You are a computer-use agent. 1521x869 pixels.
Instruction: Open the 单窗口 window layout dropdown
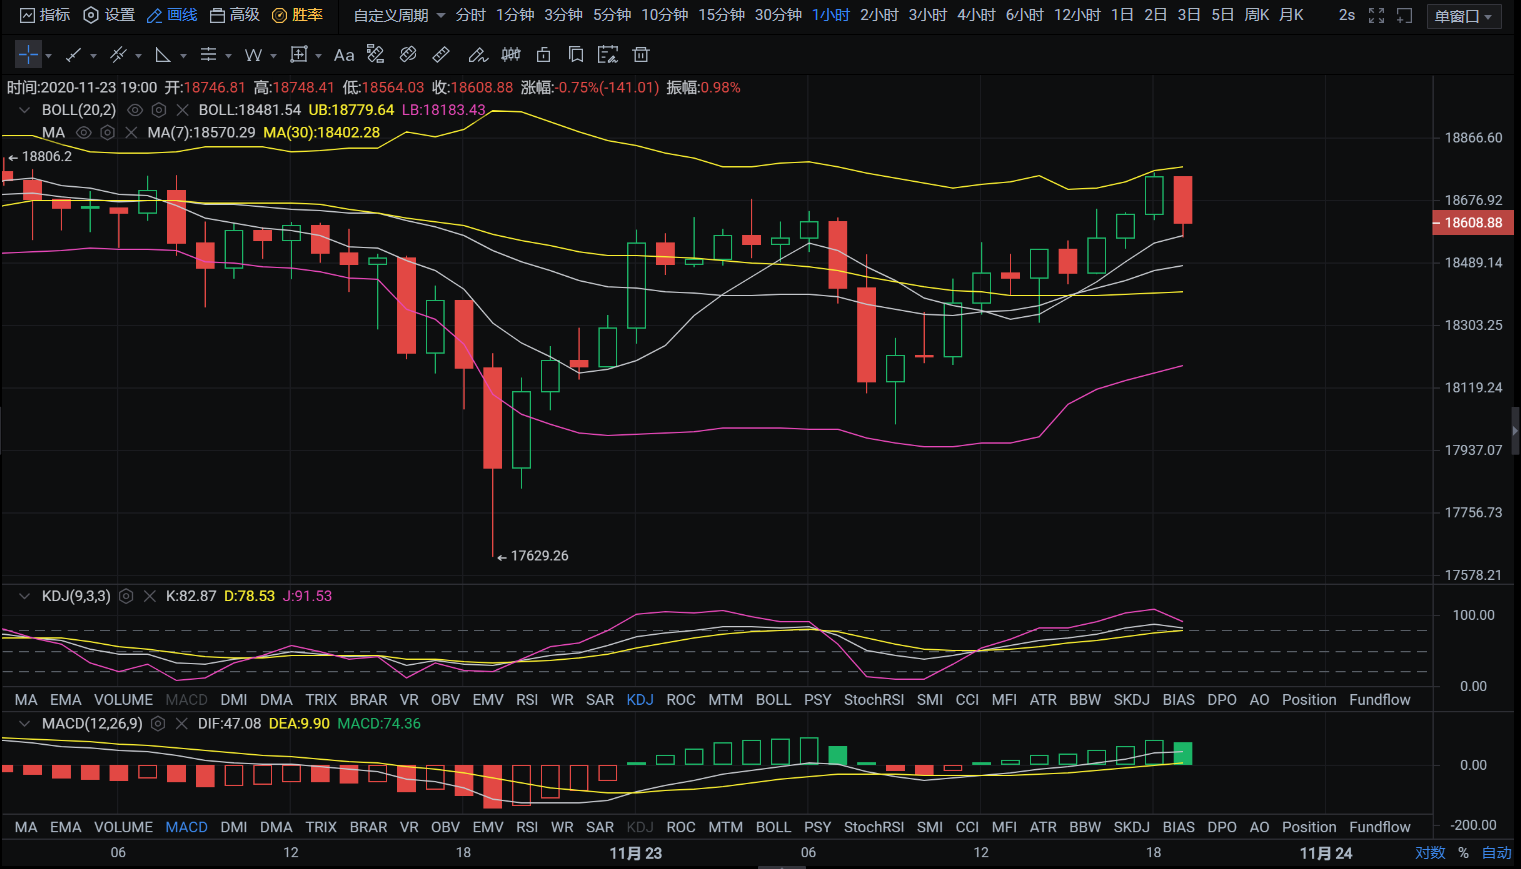click(1463, 16)
